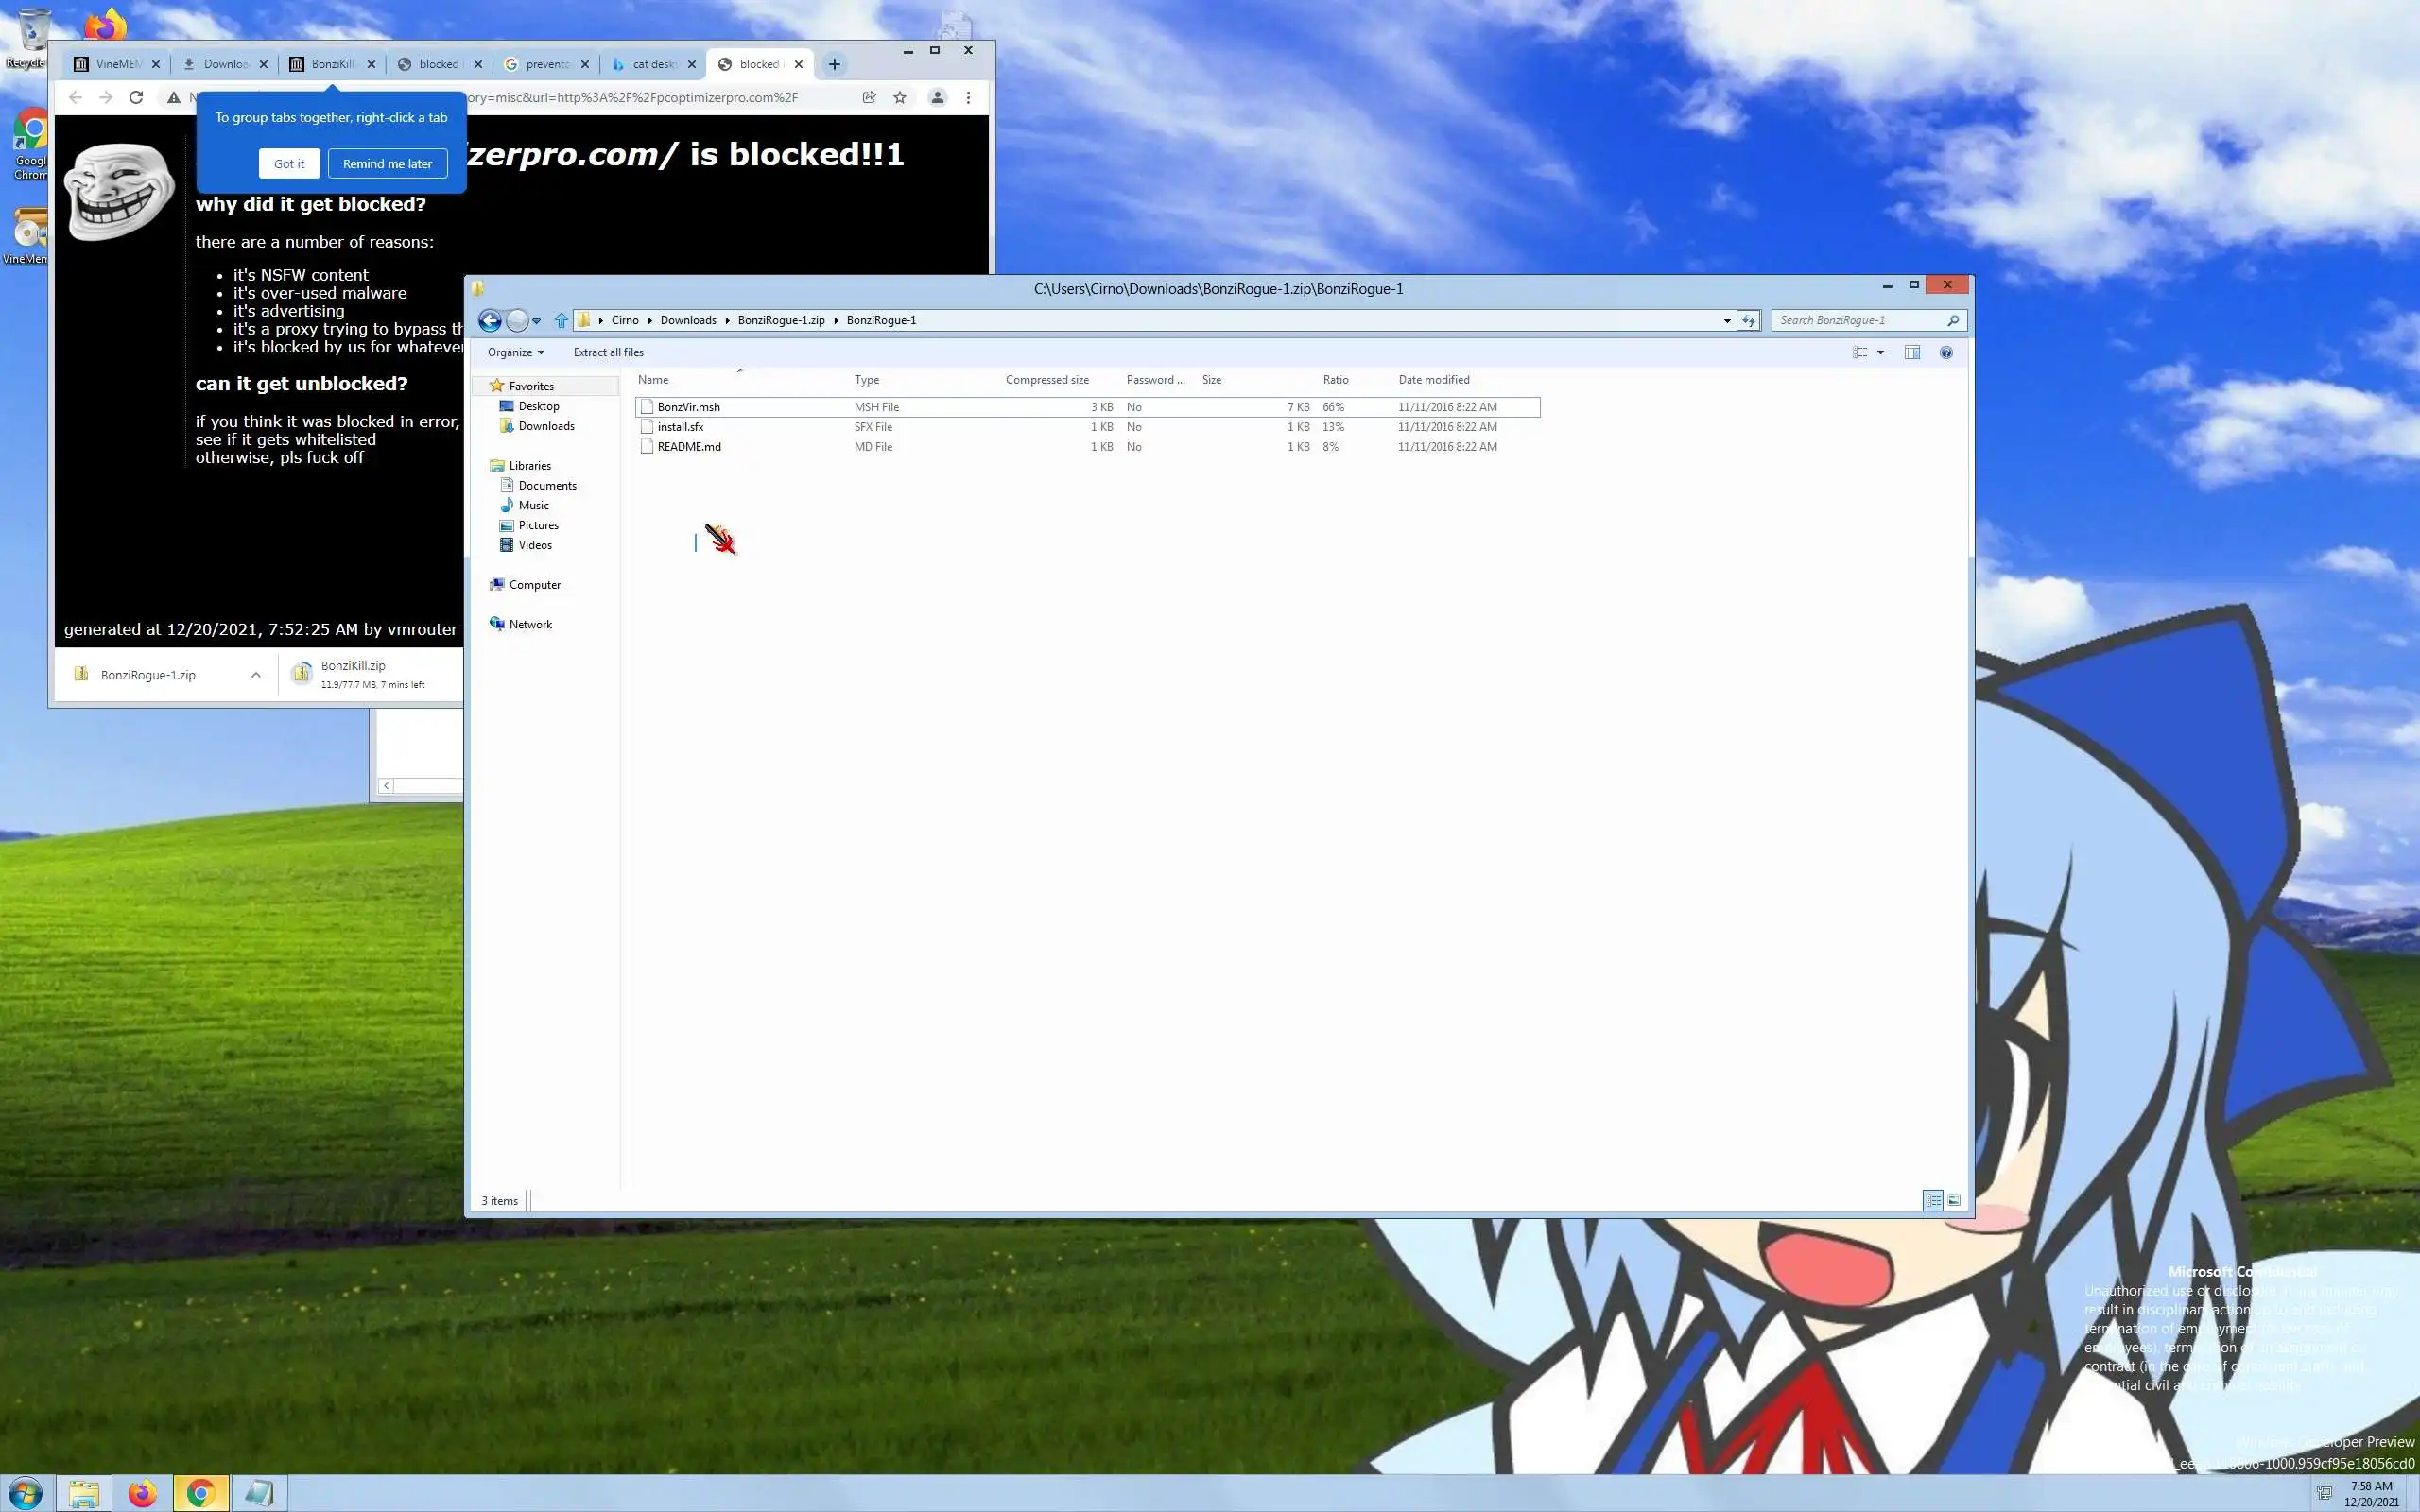Show the preview pane icon
The image size is (2420, 1512).
[x=1912, y=352]
